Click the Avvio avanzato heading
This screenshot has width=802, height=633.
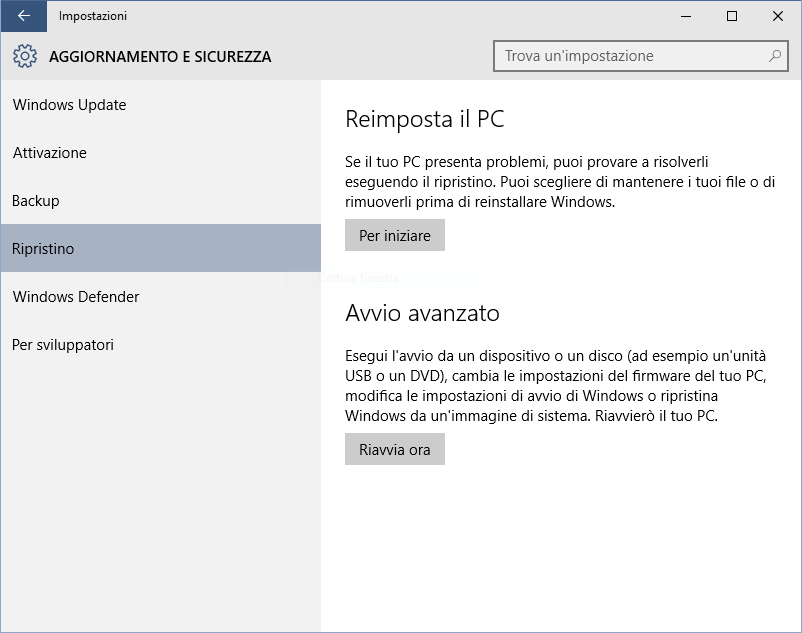[x=422, y=313]
